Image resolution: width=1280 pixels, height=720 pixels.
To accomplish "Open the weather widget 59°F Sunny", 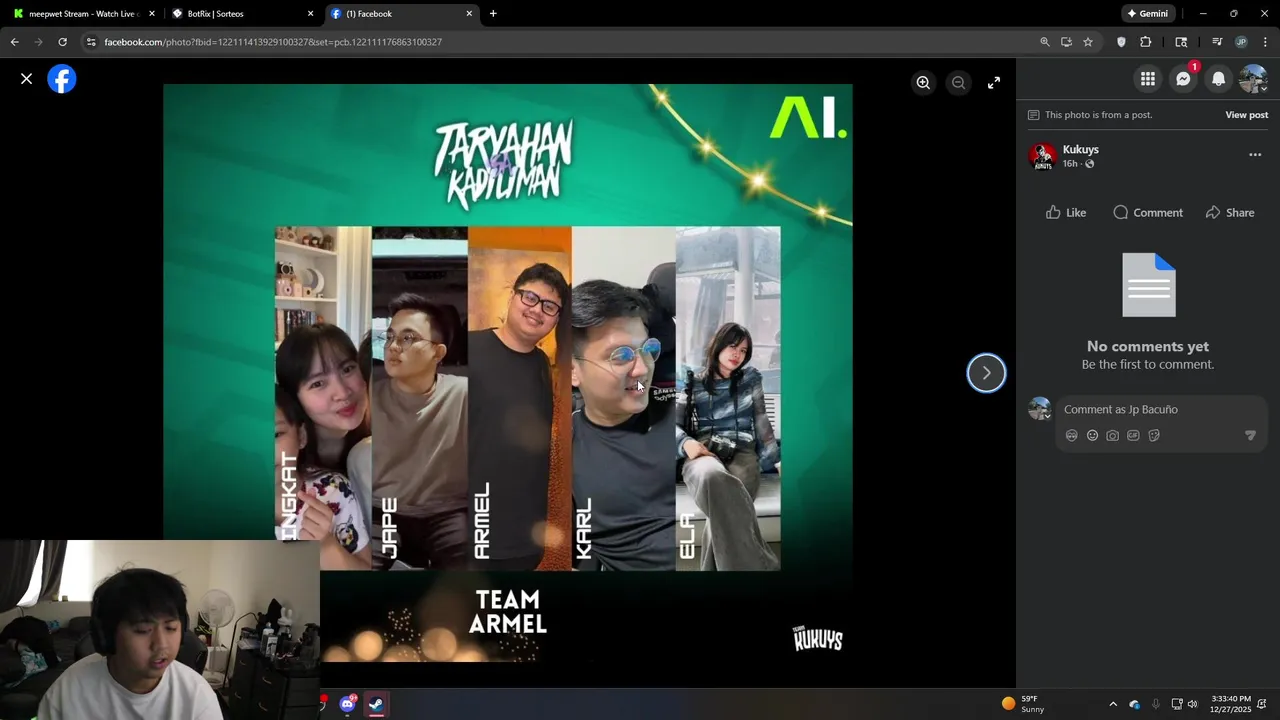I will point(1023,704).
